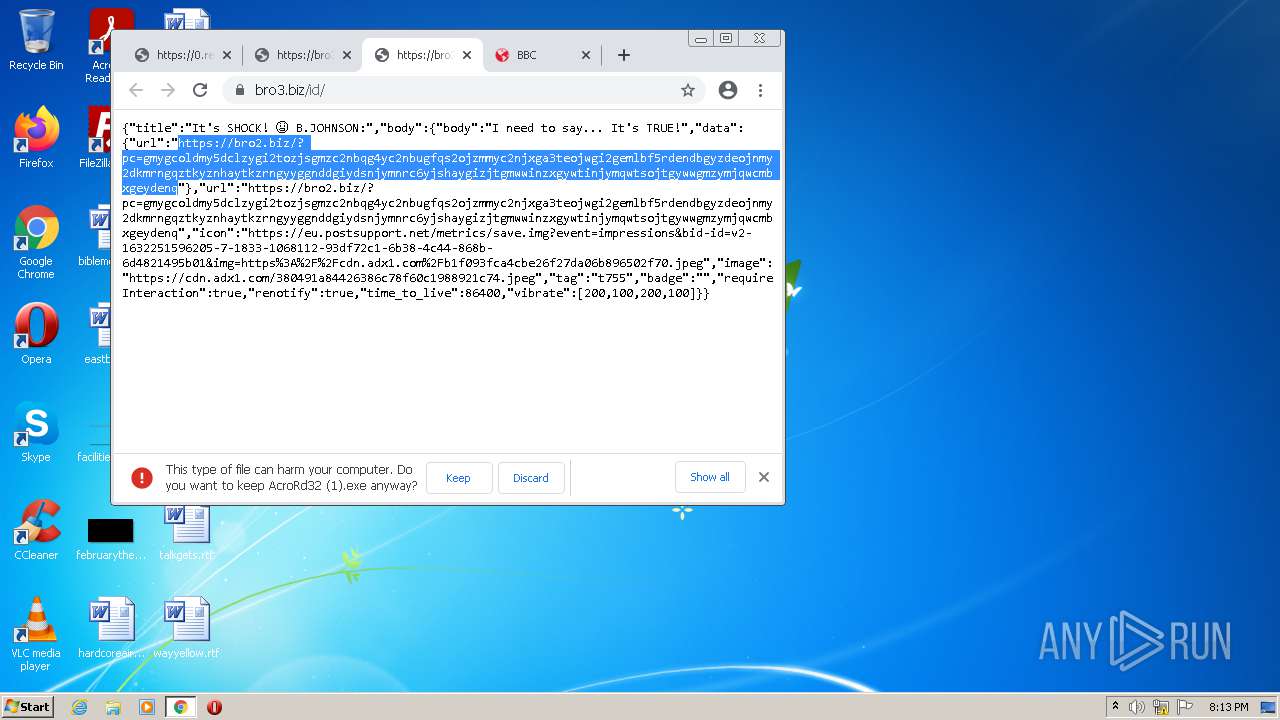Click the red download warning icon
This screenshot has width=1280, height=720.
point(142,478)
